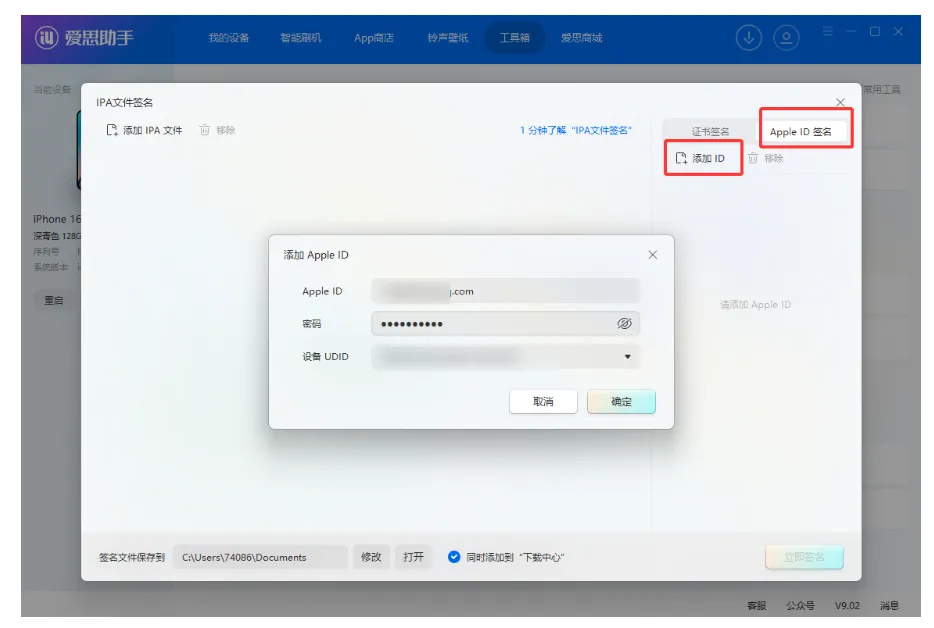
Task: Click 确定 to confirm Apple ID
Action: click(x=621, y=402)
